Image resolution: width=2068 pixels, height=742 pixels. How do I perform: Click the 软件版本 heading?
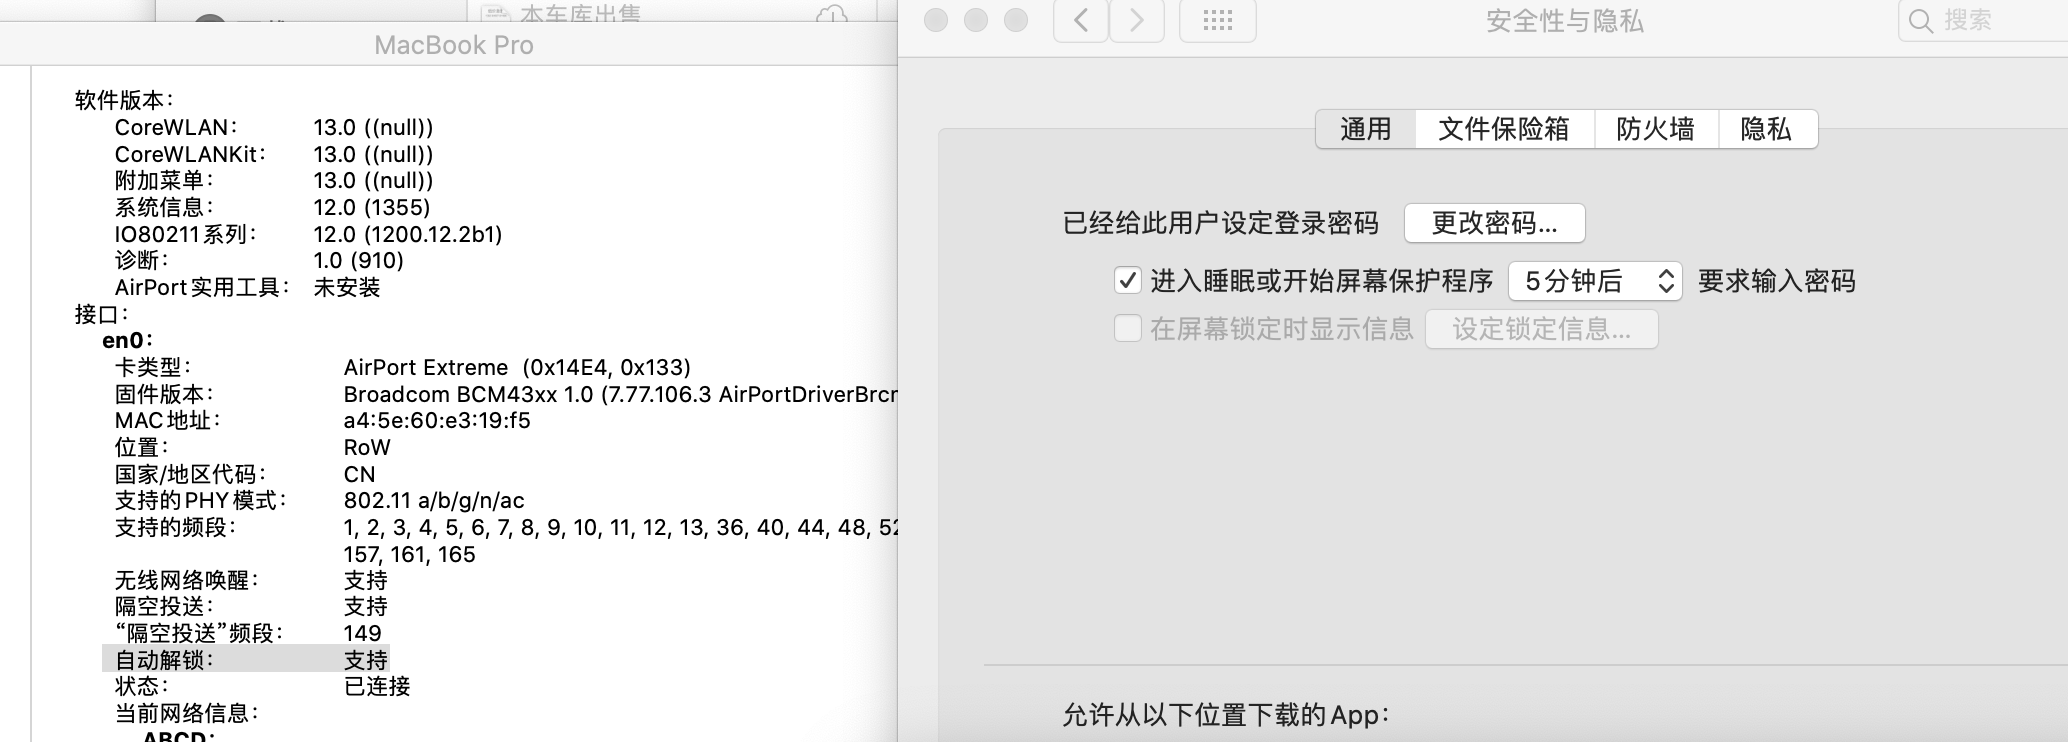pyautogui.click(x=124, y=100)
